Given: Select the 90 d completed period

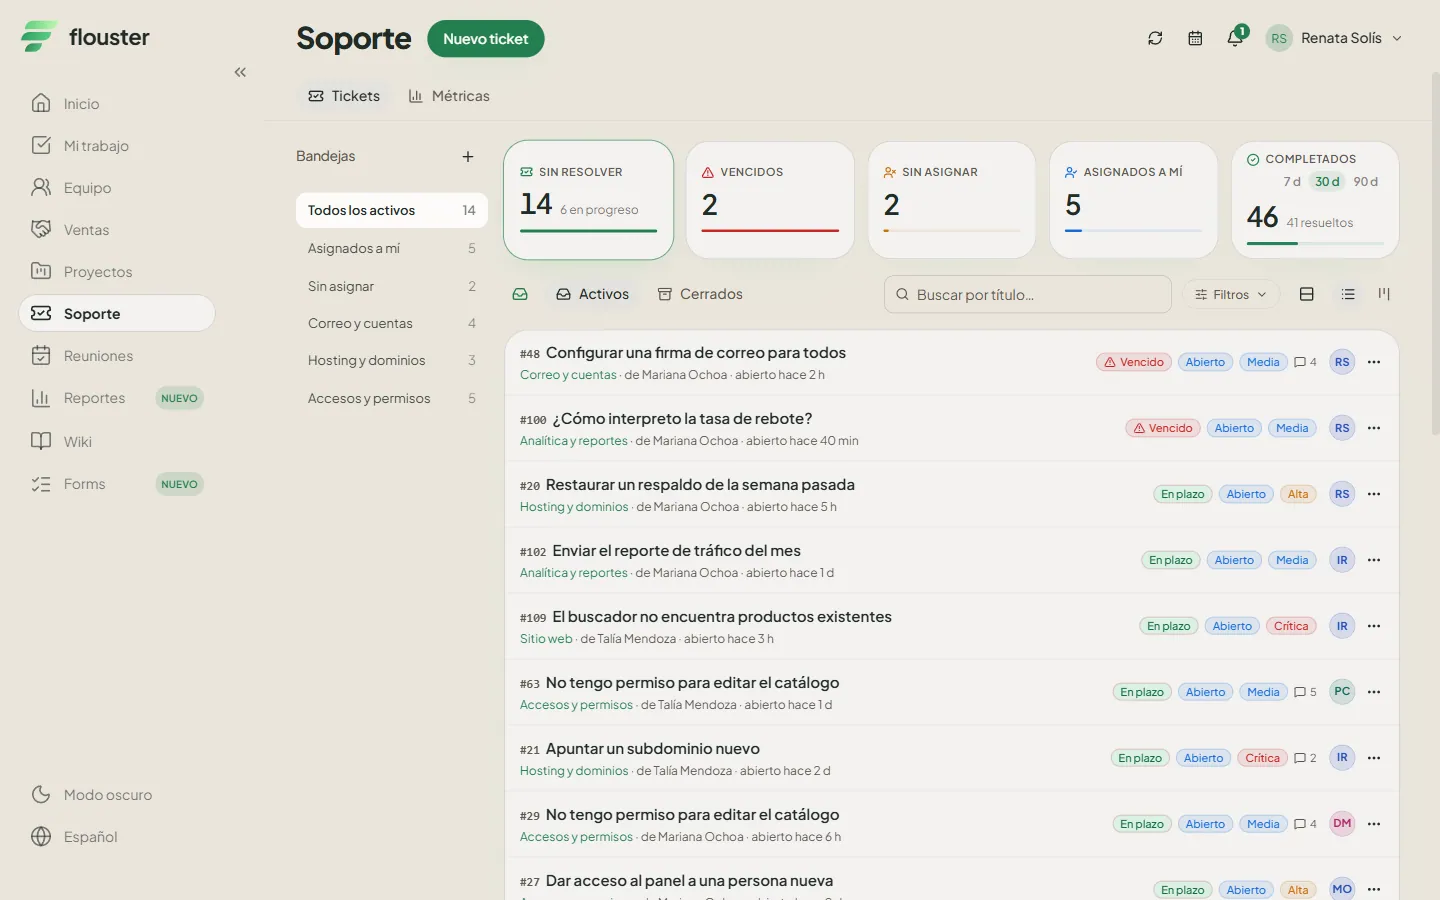Looking at the screenshot, I should pos(1366,182).
